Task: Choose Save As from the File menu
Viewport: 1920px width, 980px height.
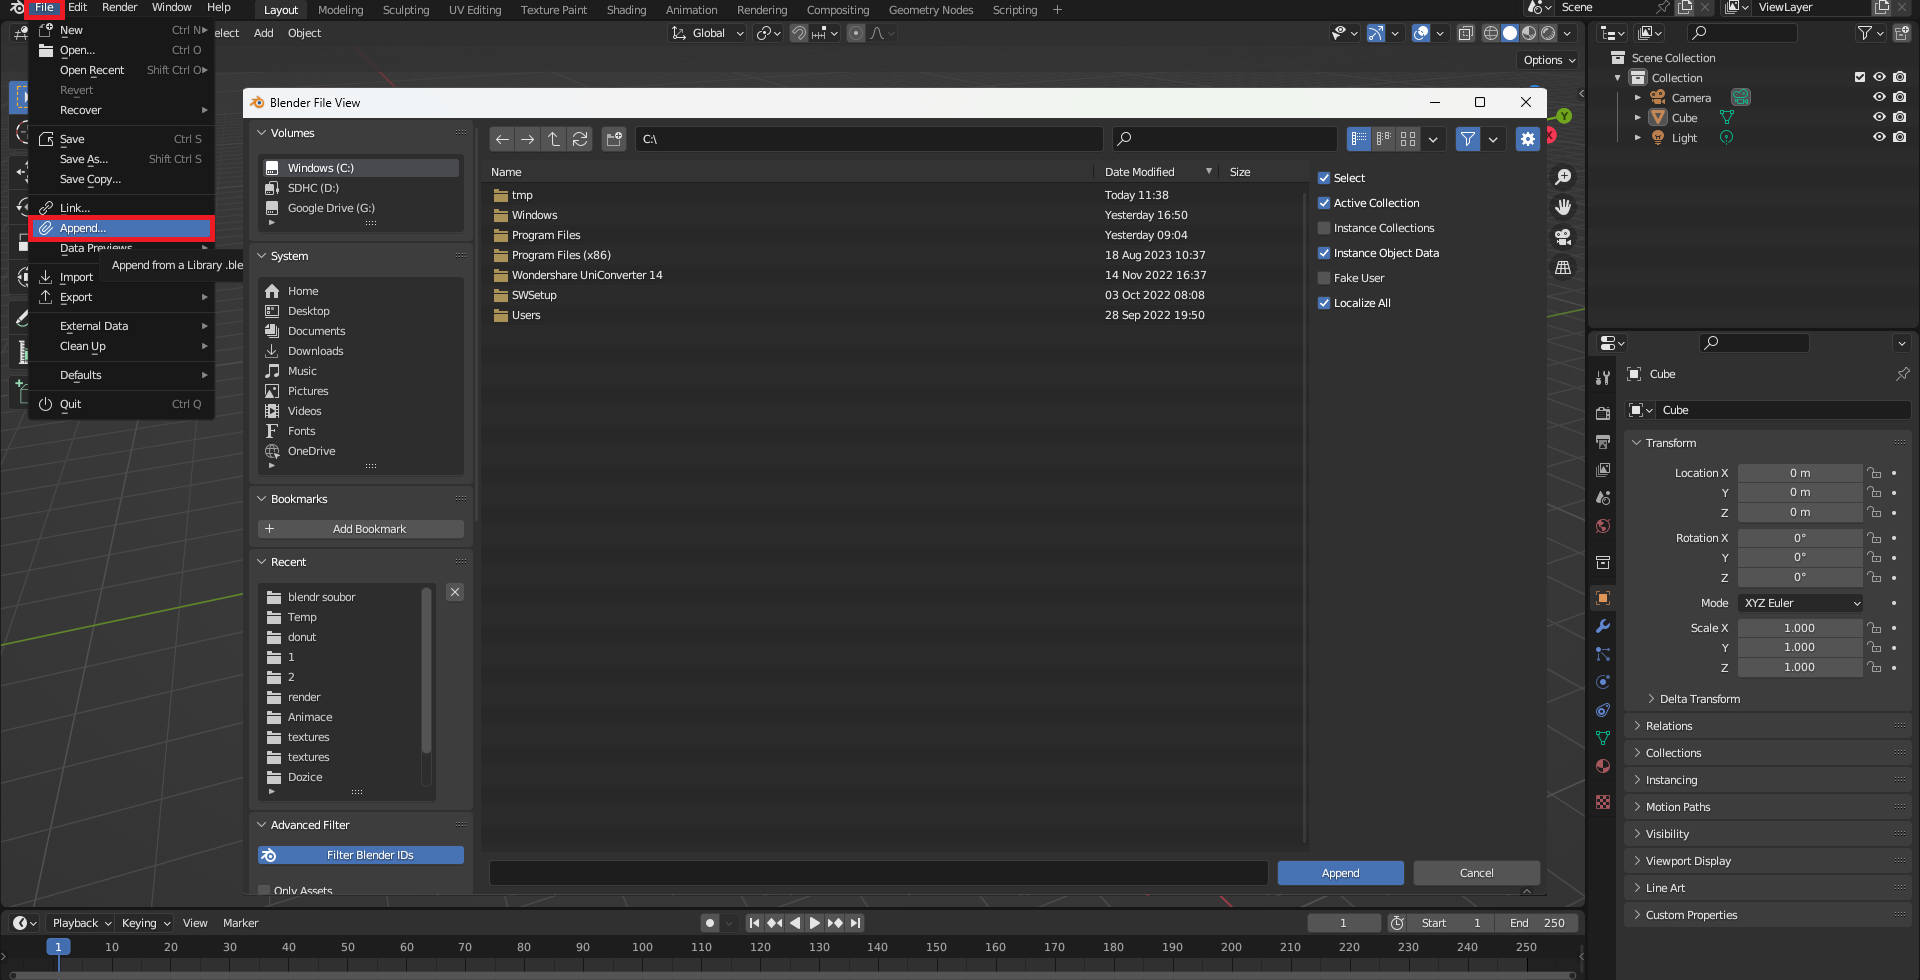Action: click(x=84, y=159)
